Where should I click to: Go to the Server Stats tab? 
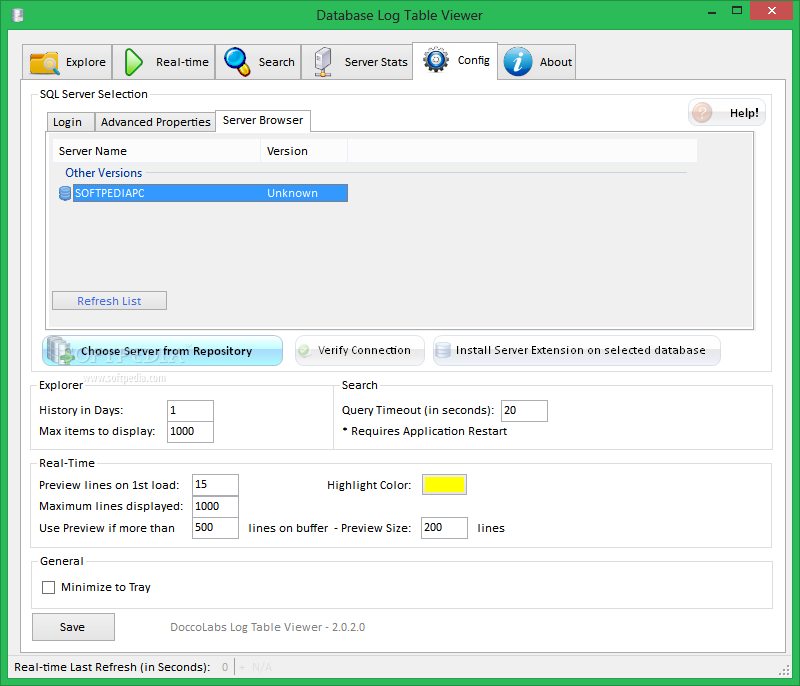click(357, 62)
